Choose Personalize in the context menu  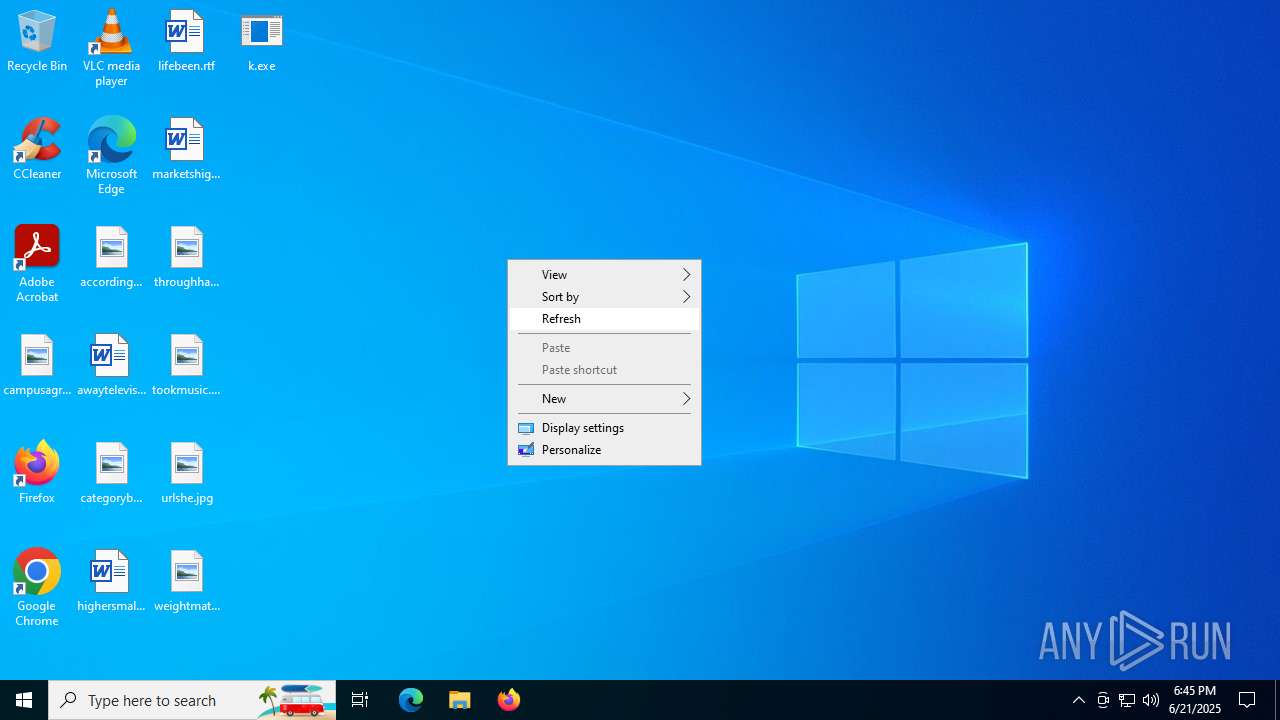pyautogui.click(x=604, y=449)
